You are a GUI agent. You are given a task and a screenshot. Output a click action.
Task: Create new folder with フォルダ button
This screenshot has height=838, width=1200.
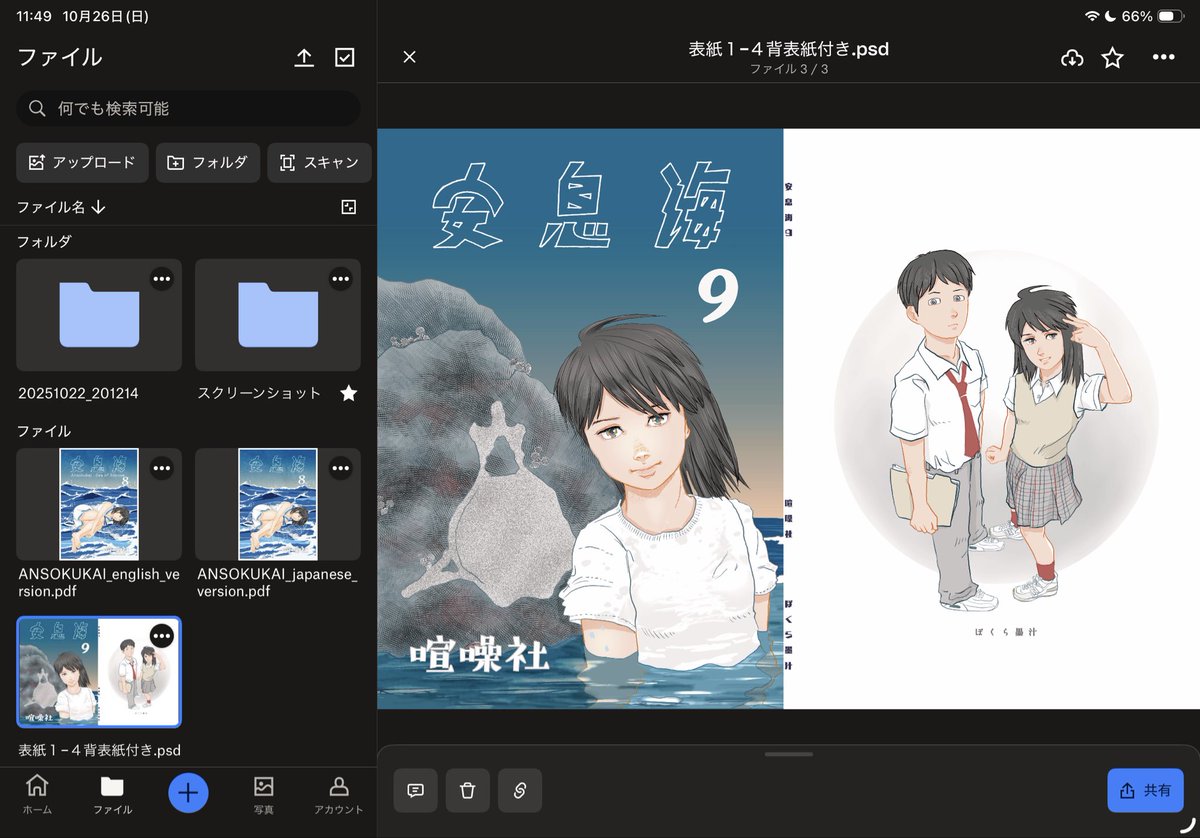point(208,162)
